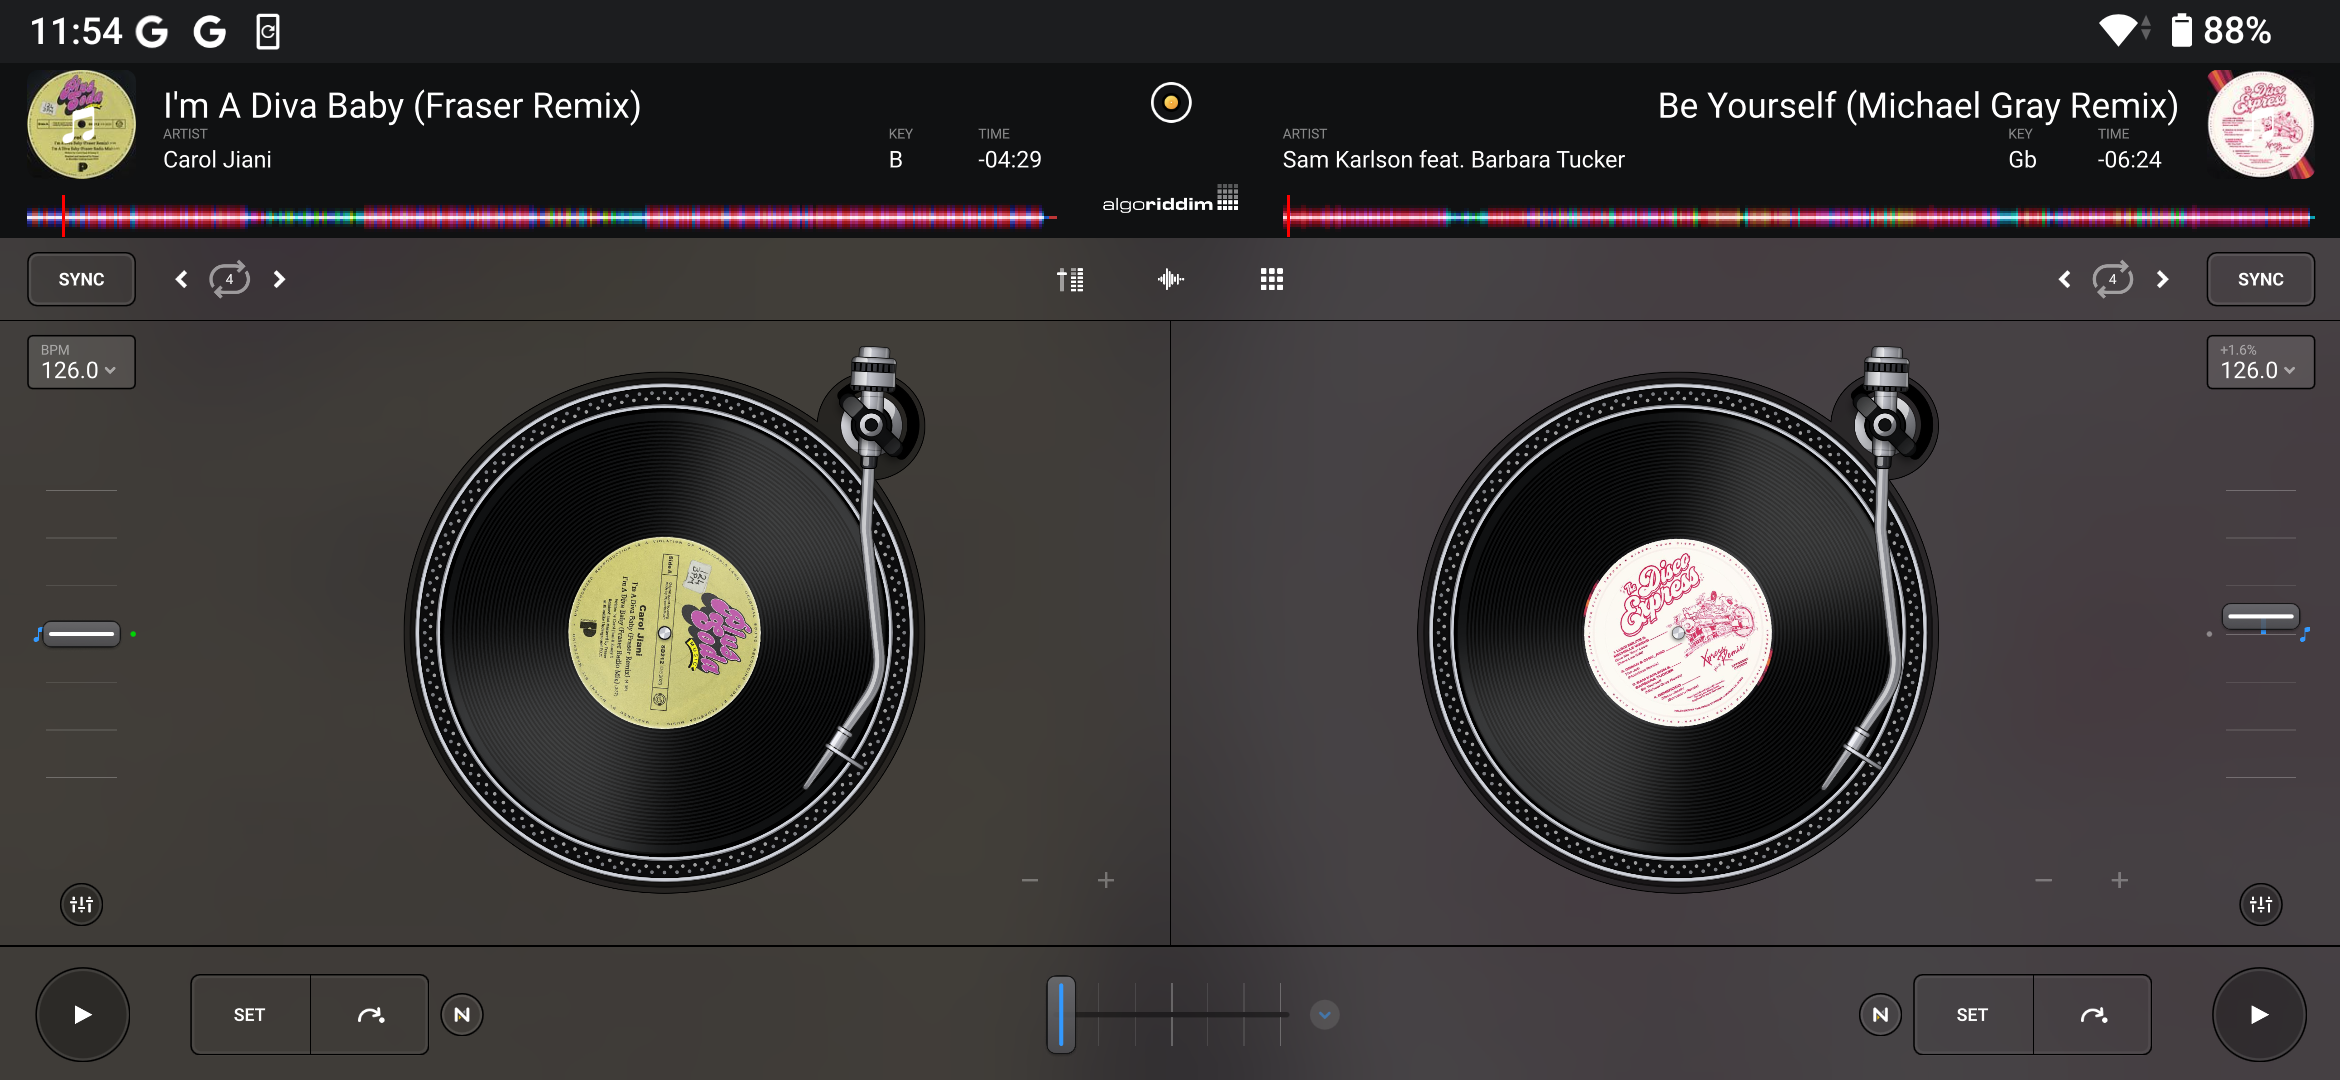The width and height of the screenshot is (2340, 1080).
Task: Toggle left deck loop with 4-beat icon
Action: click(229, 280)
